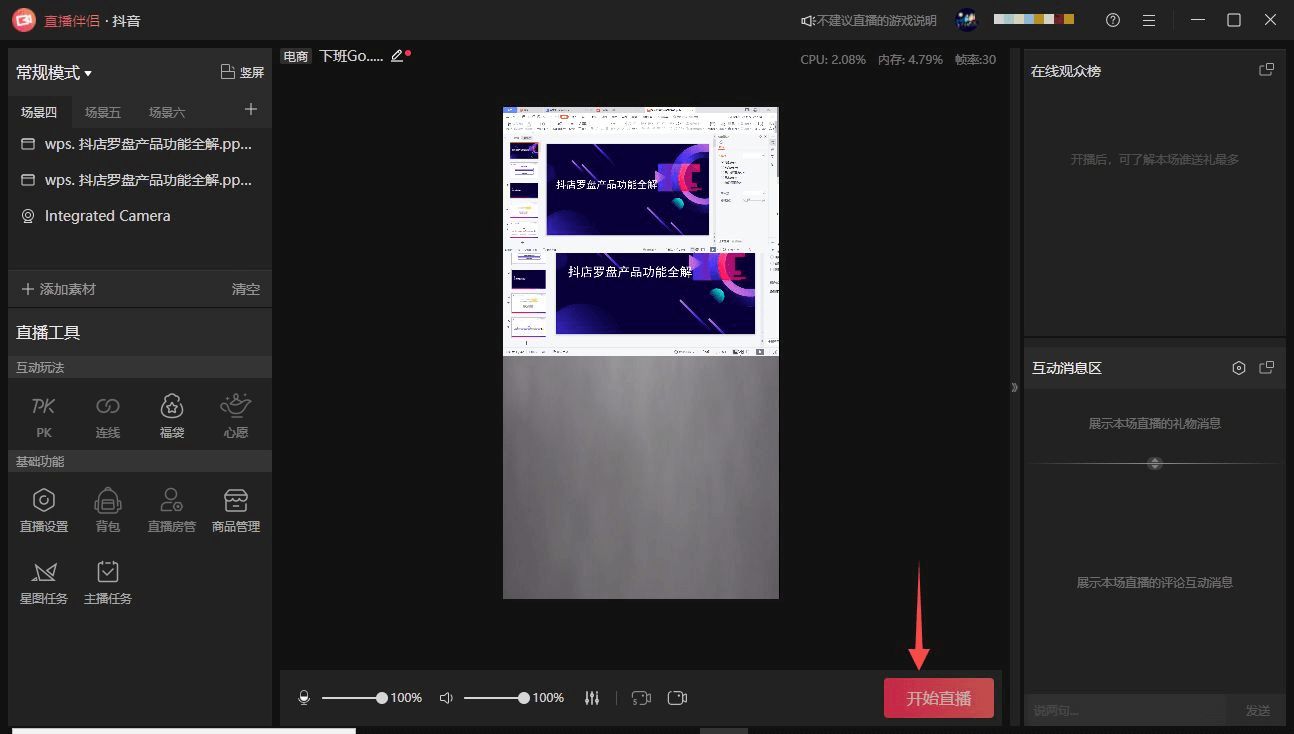
Task: Open 星图任务 tasks
Action: pyautogui.click(x=44, y=582)
